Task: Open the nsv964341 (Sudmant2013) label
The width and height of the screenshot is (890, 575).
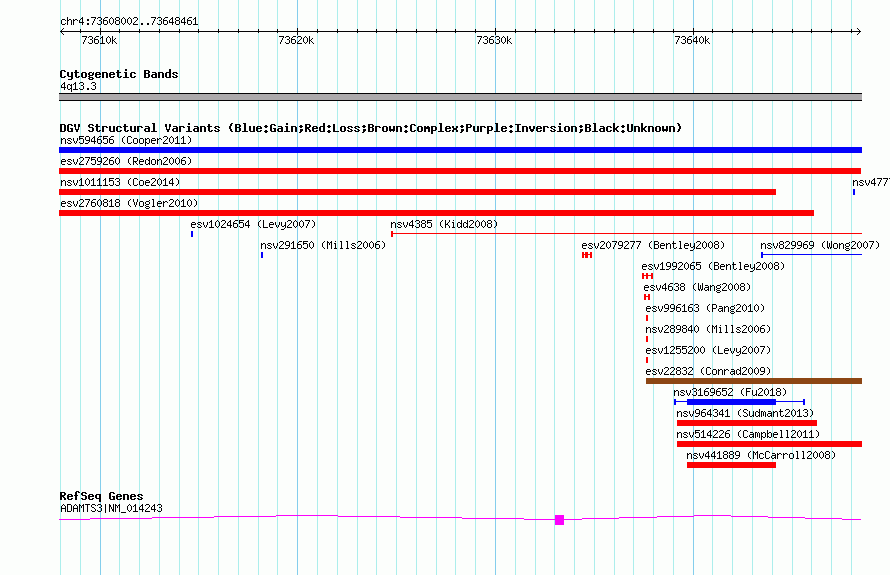Action: pyautogui.click(x=745, y=413)
